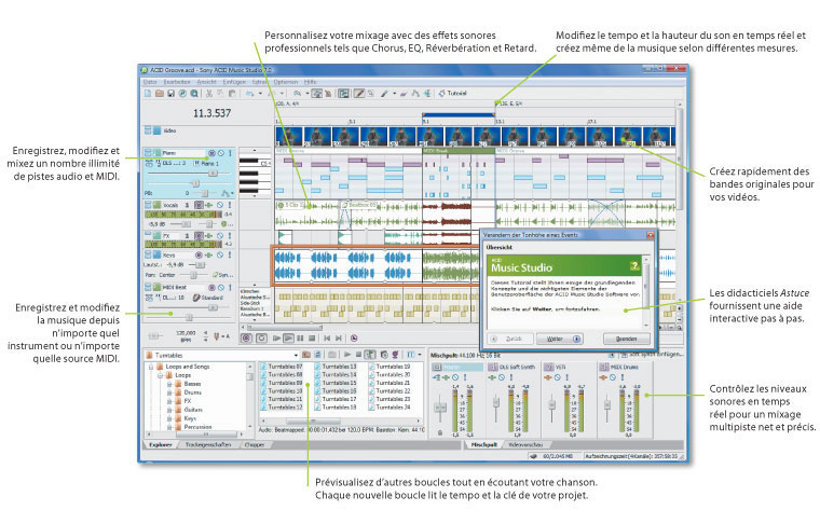Start preview in the Explorer toolbar
The width and height of the screenshot is (820, 524).
pyautogui.click(x=347, y=355)
